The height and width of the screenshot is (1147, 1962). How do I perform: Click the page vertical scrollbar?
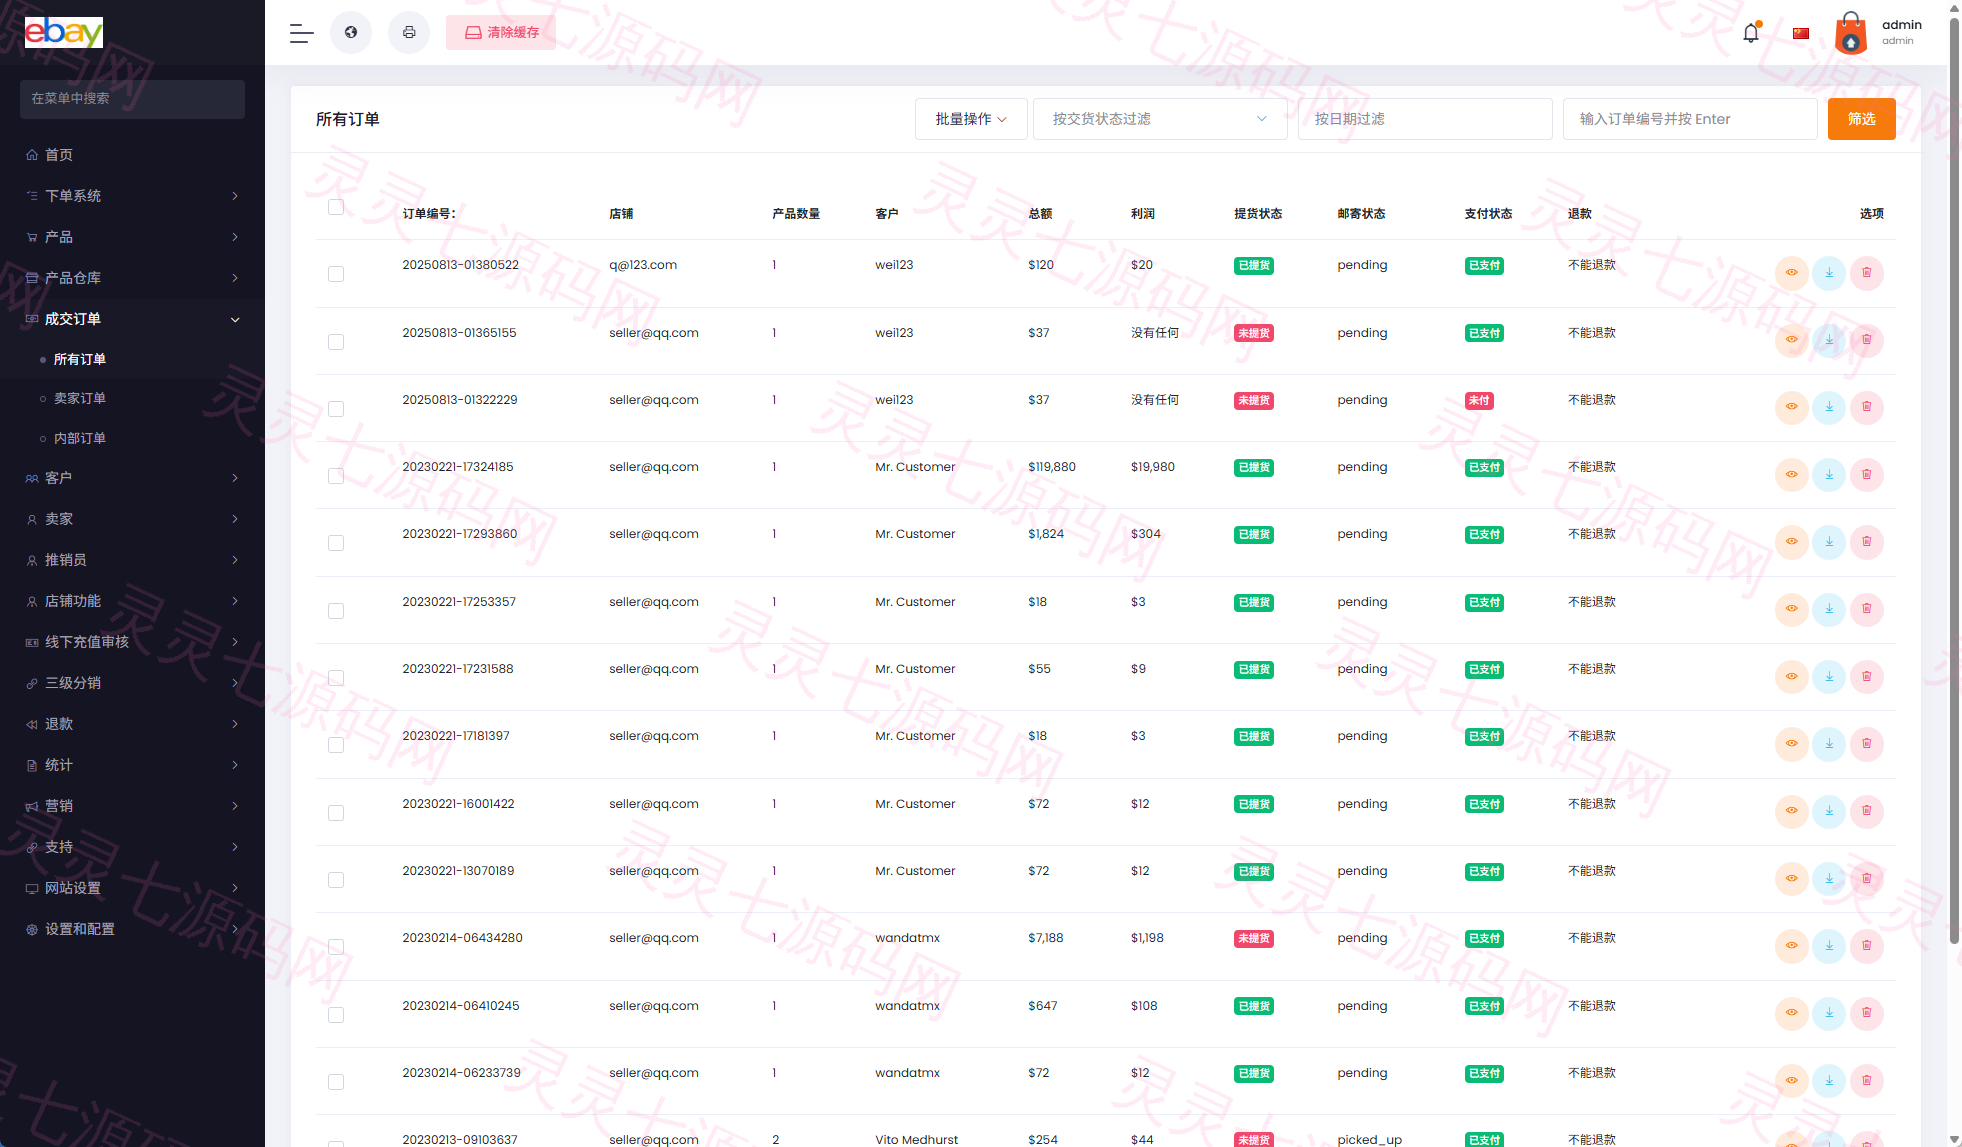point(1954,480)
